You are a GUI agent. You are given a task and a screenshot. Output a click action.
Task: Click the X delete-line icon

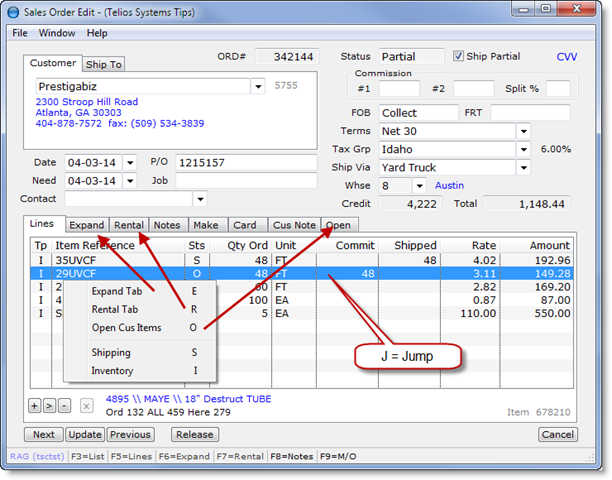pos(86,405)
